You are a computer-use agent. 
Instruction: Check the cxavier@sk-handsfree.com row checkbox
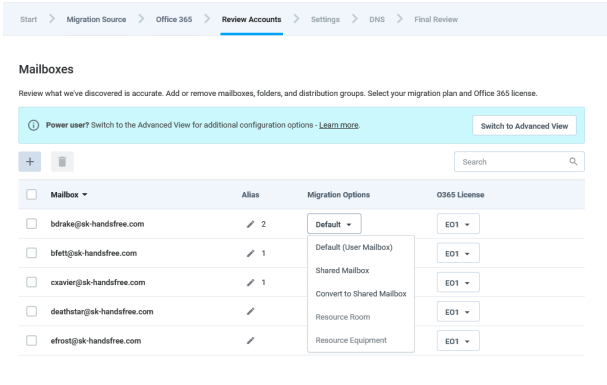pyautogui.click(x=31, y=282)
